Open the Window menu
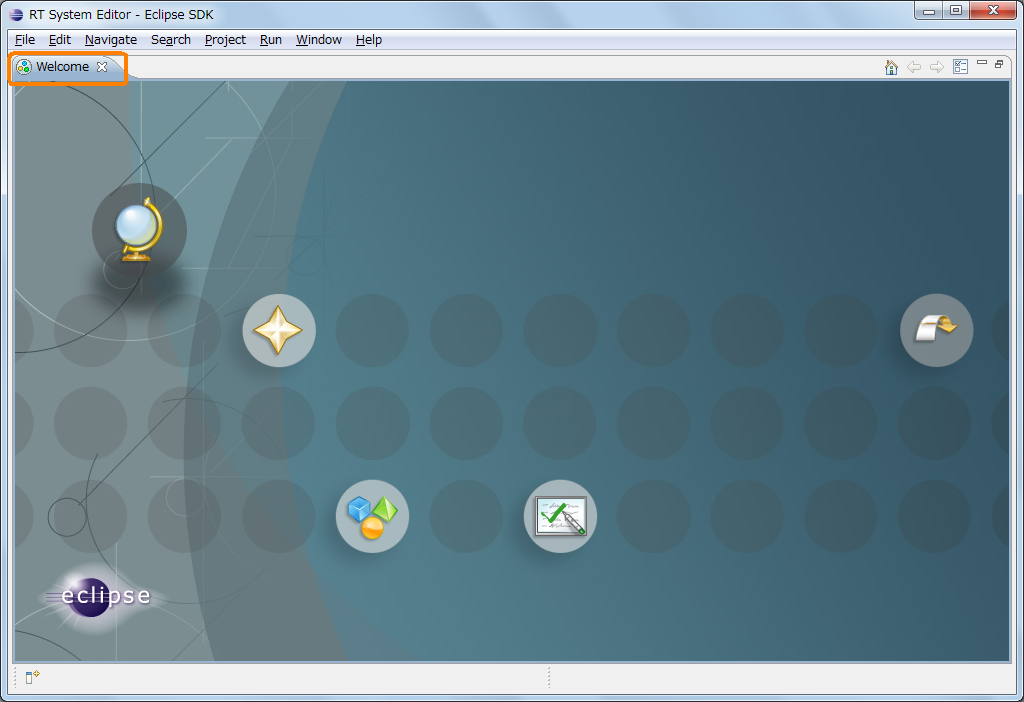 point(319,40)
